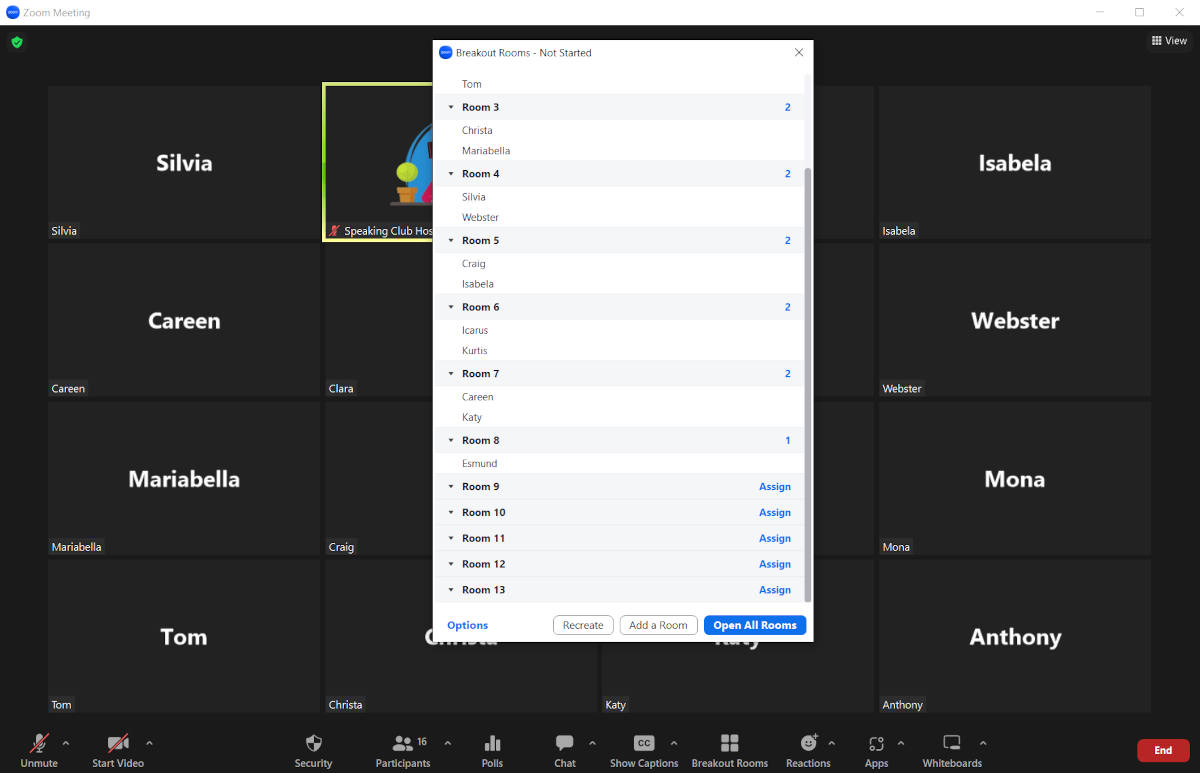
Task: Collapse Room 7 in the breakout list
Action: [x=451, y=374]
